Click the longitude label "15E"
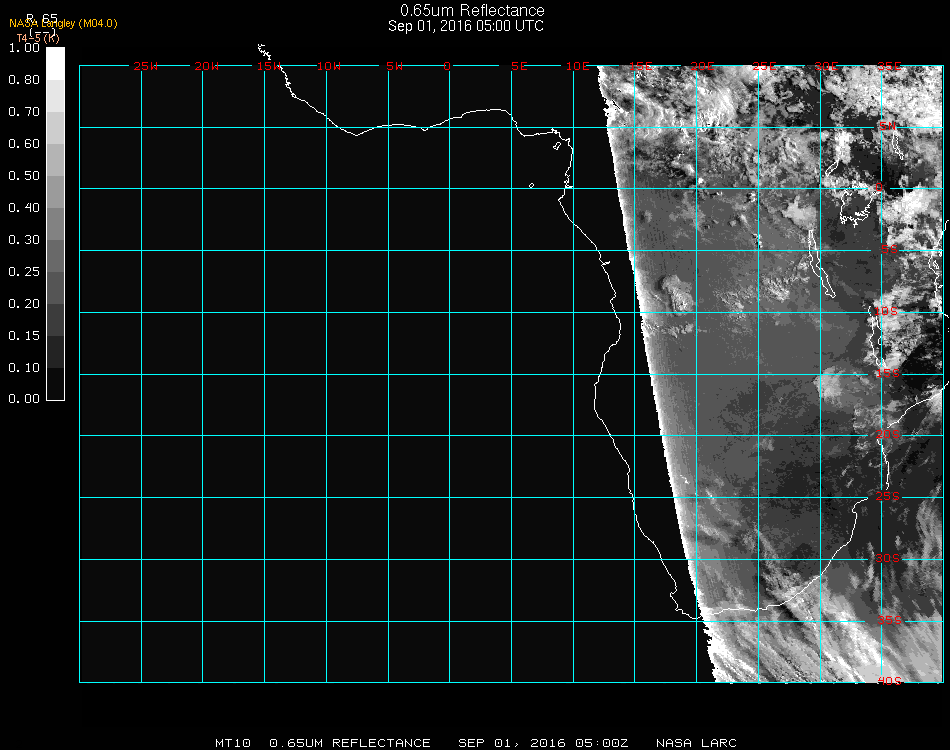Image resolution: width=950 pixels, height=750 pixels. point(640,66)
